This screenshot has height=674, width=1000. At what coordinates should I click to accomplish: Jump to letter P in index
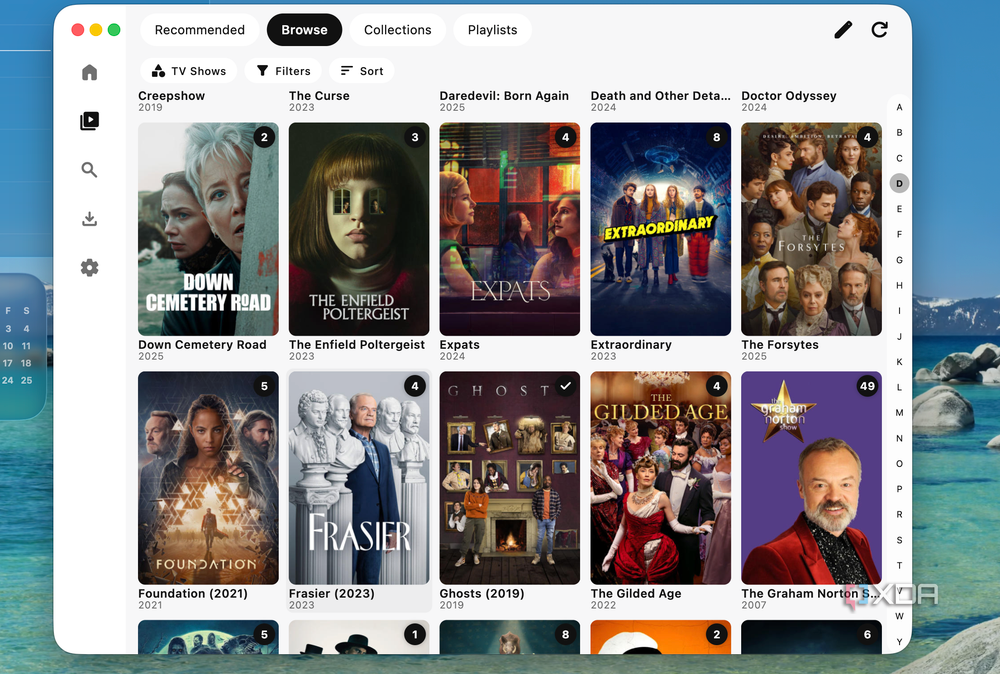tap(899, 489)
